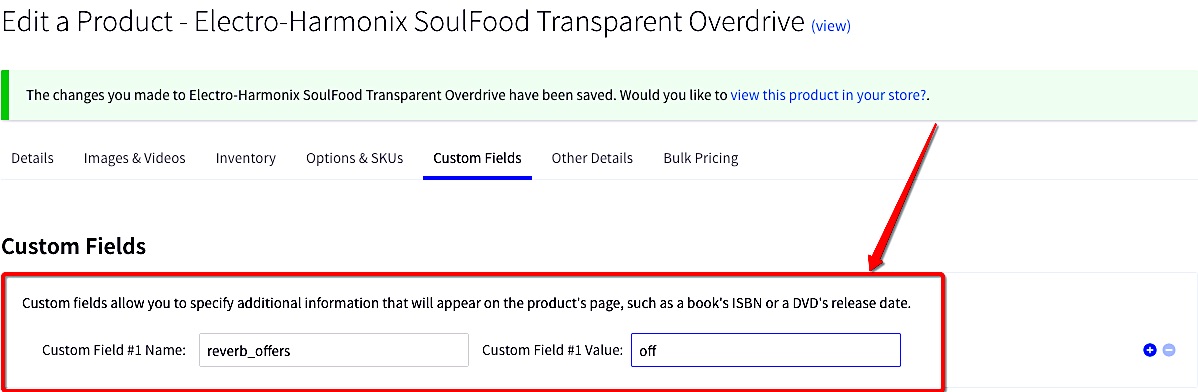Click the "Custom Field #1 Name:" label
1198x392 pixels.
114,351
